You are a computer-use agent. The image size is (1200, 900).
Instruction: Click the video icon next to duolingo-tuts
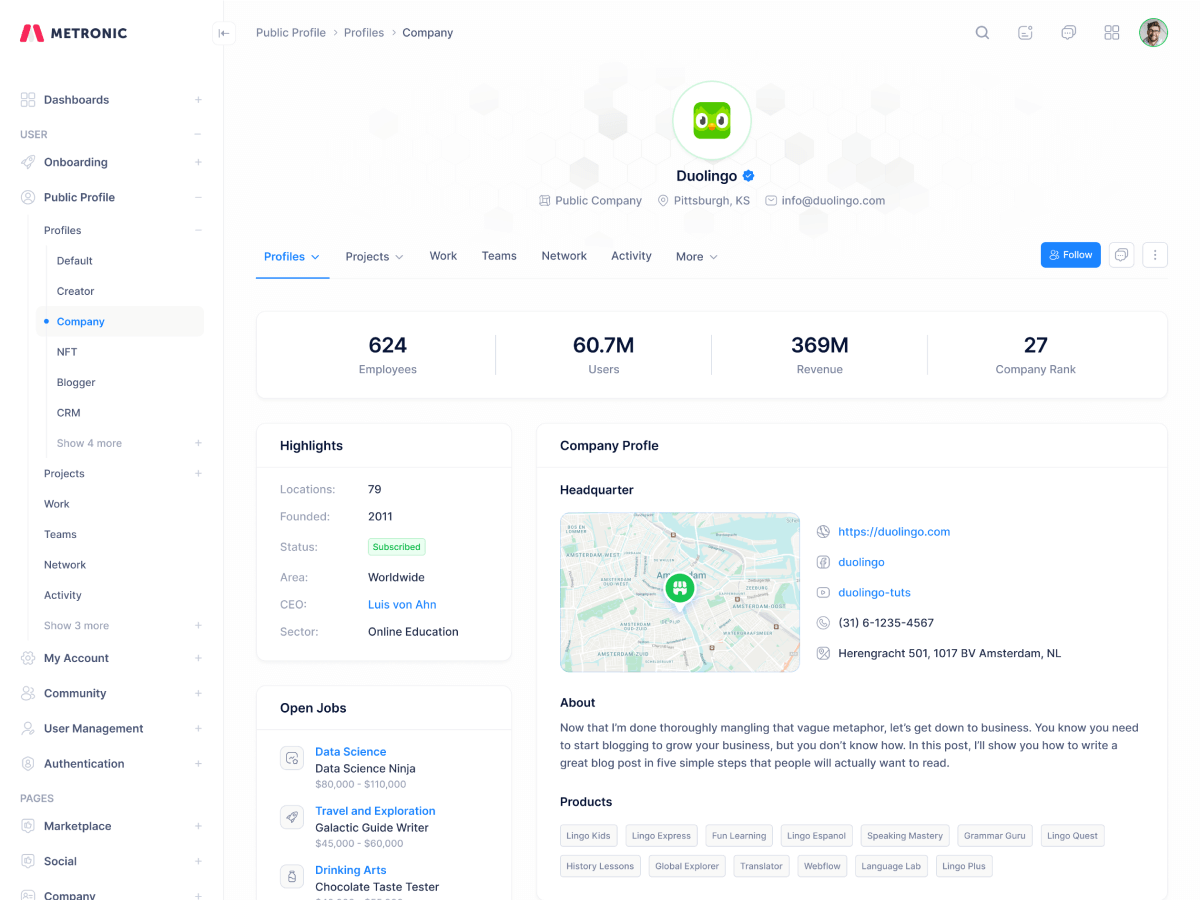coord(822,592)
